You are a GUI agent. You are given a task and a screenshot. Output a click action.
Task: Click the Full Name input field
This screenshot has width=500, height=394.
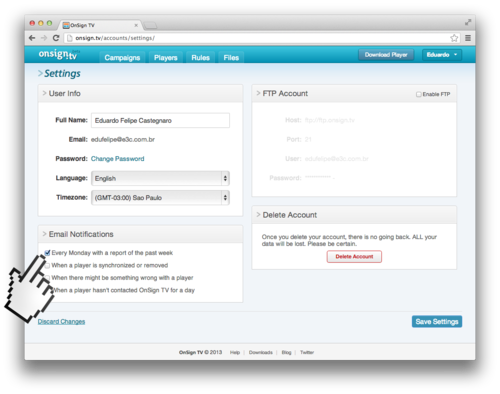pyautogui.click(x=160, y=120)
